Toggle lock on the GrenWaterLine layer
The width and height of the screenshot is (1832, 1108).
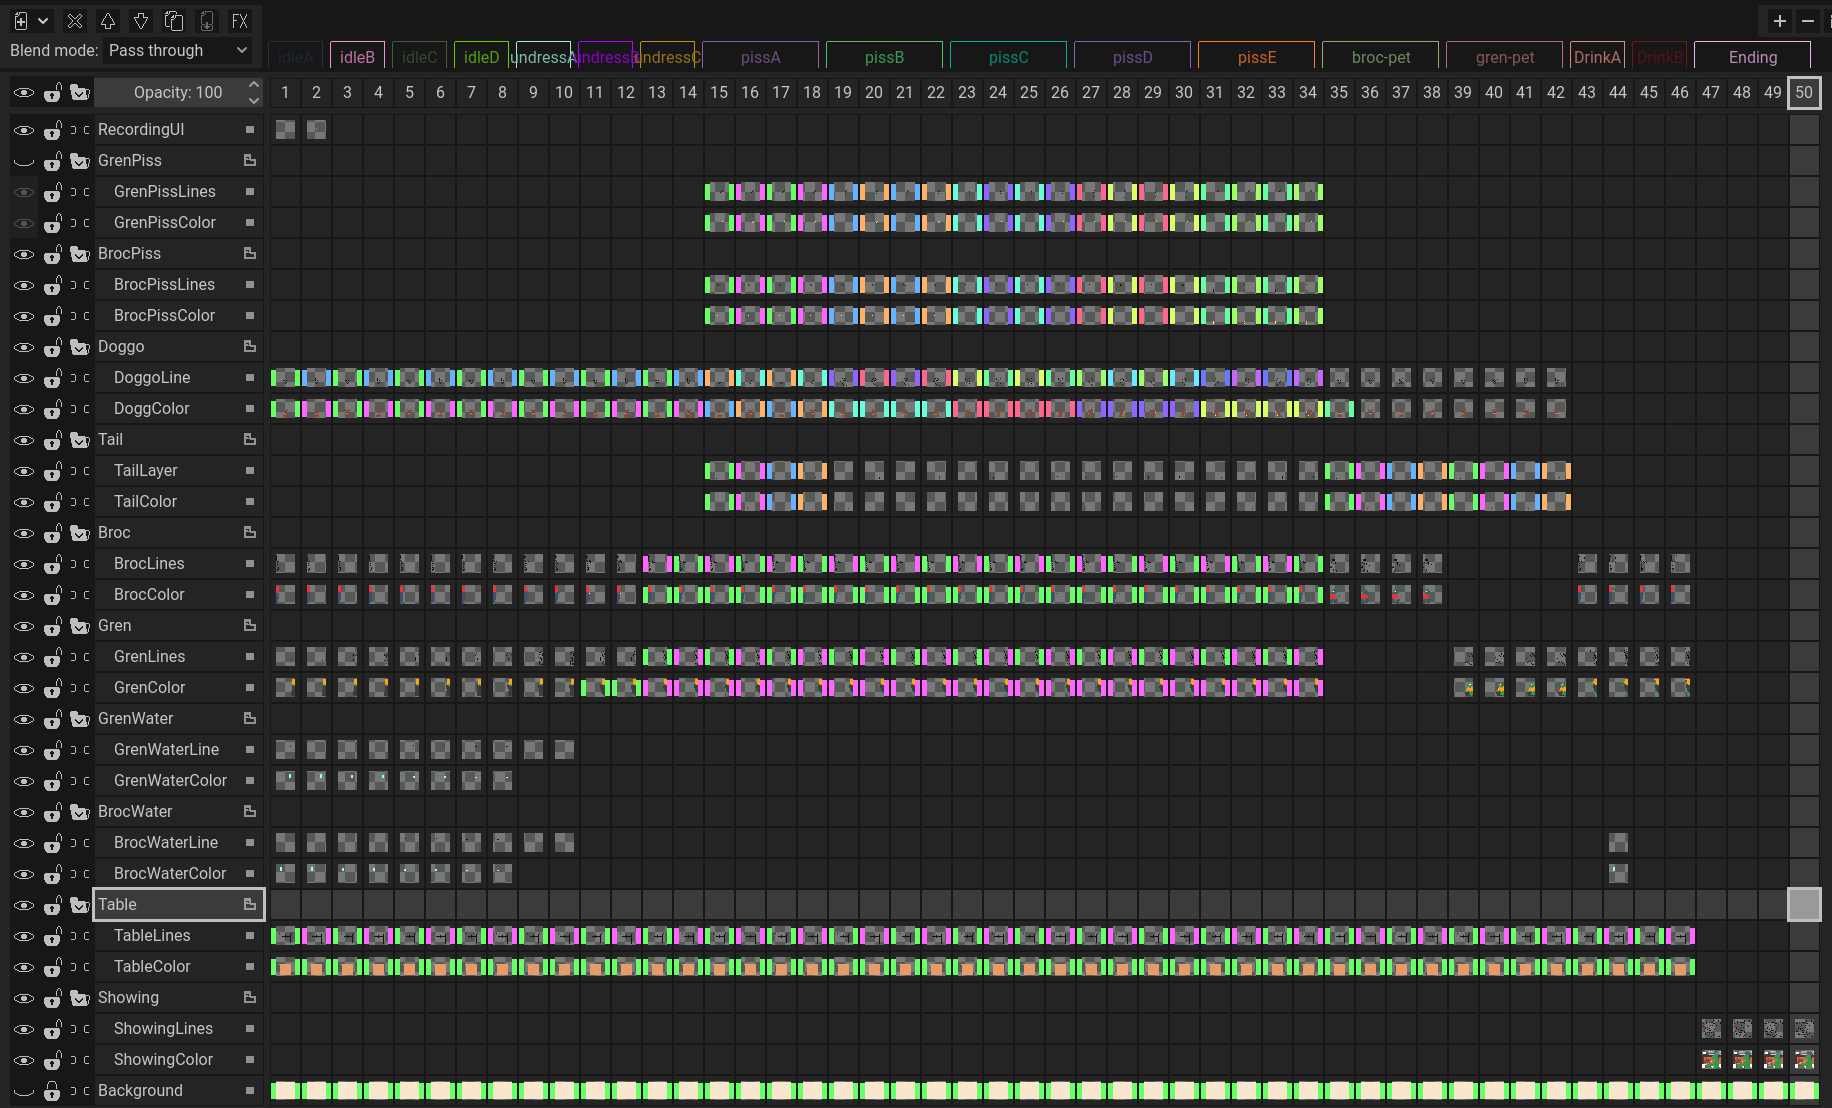(53, 750)
